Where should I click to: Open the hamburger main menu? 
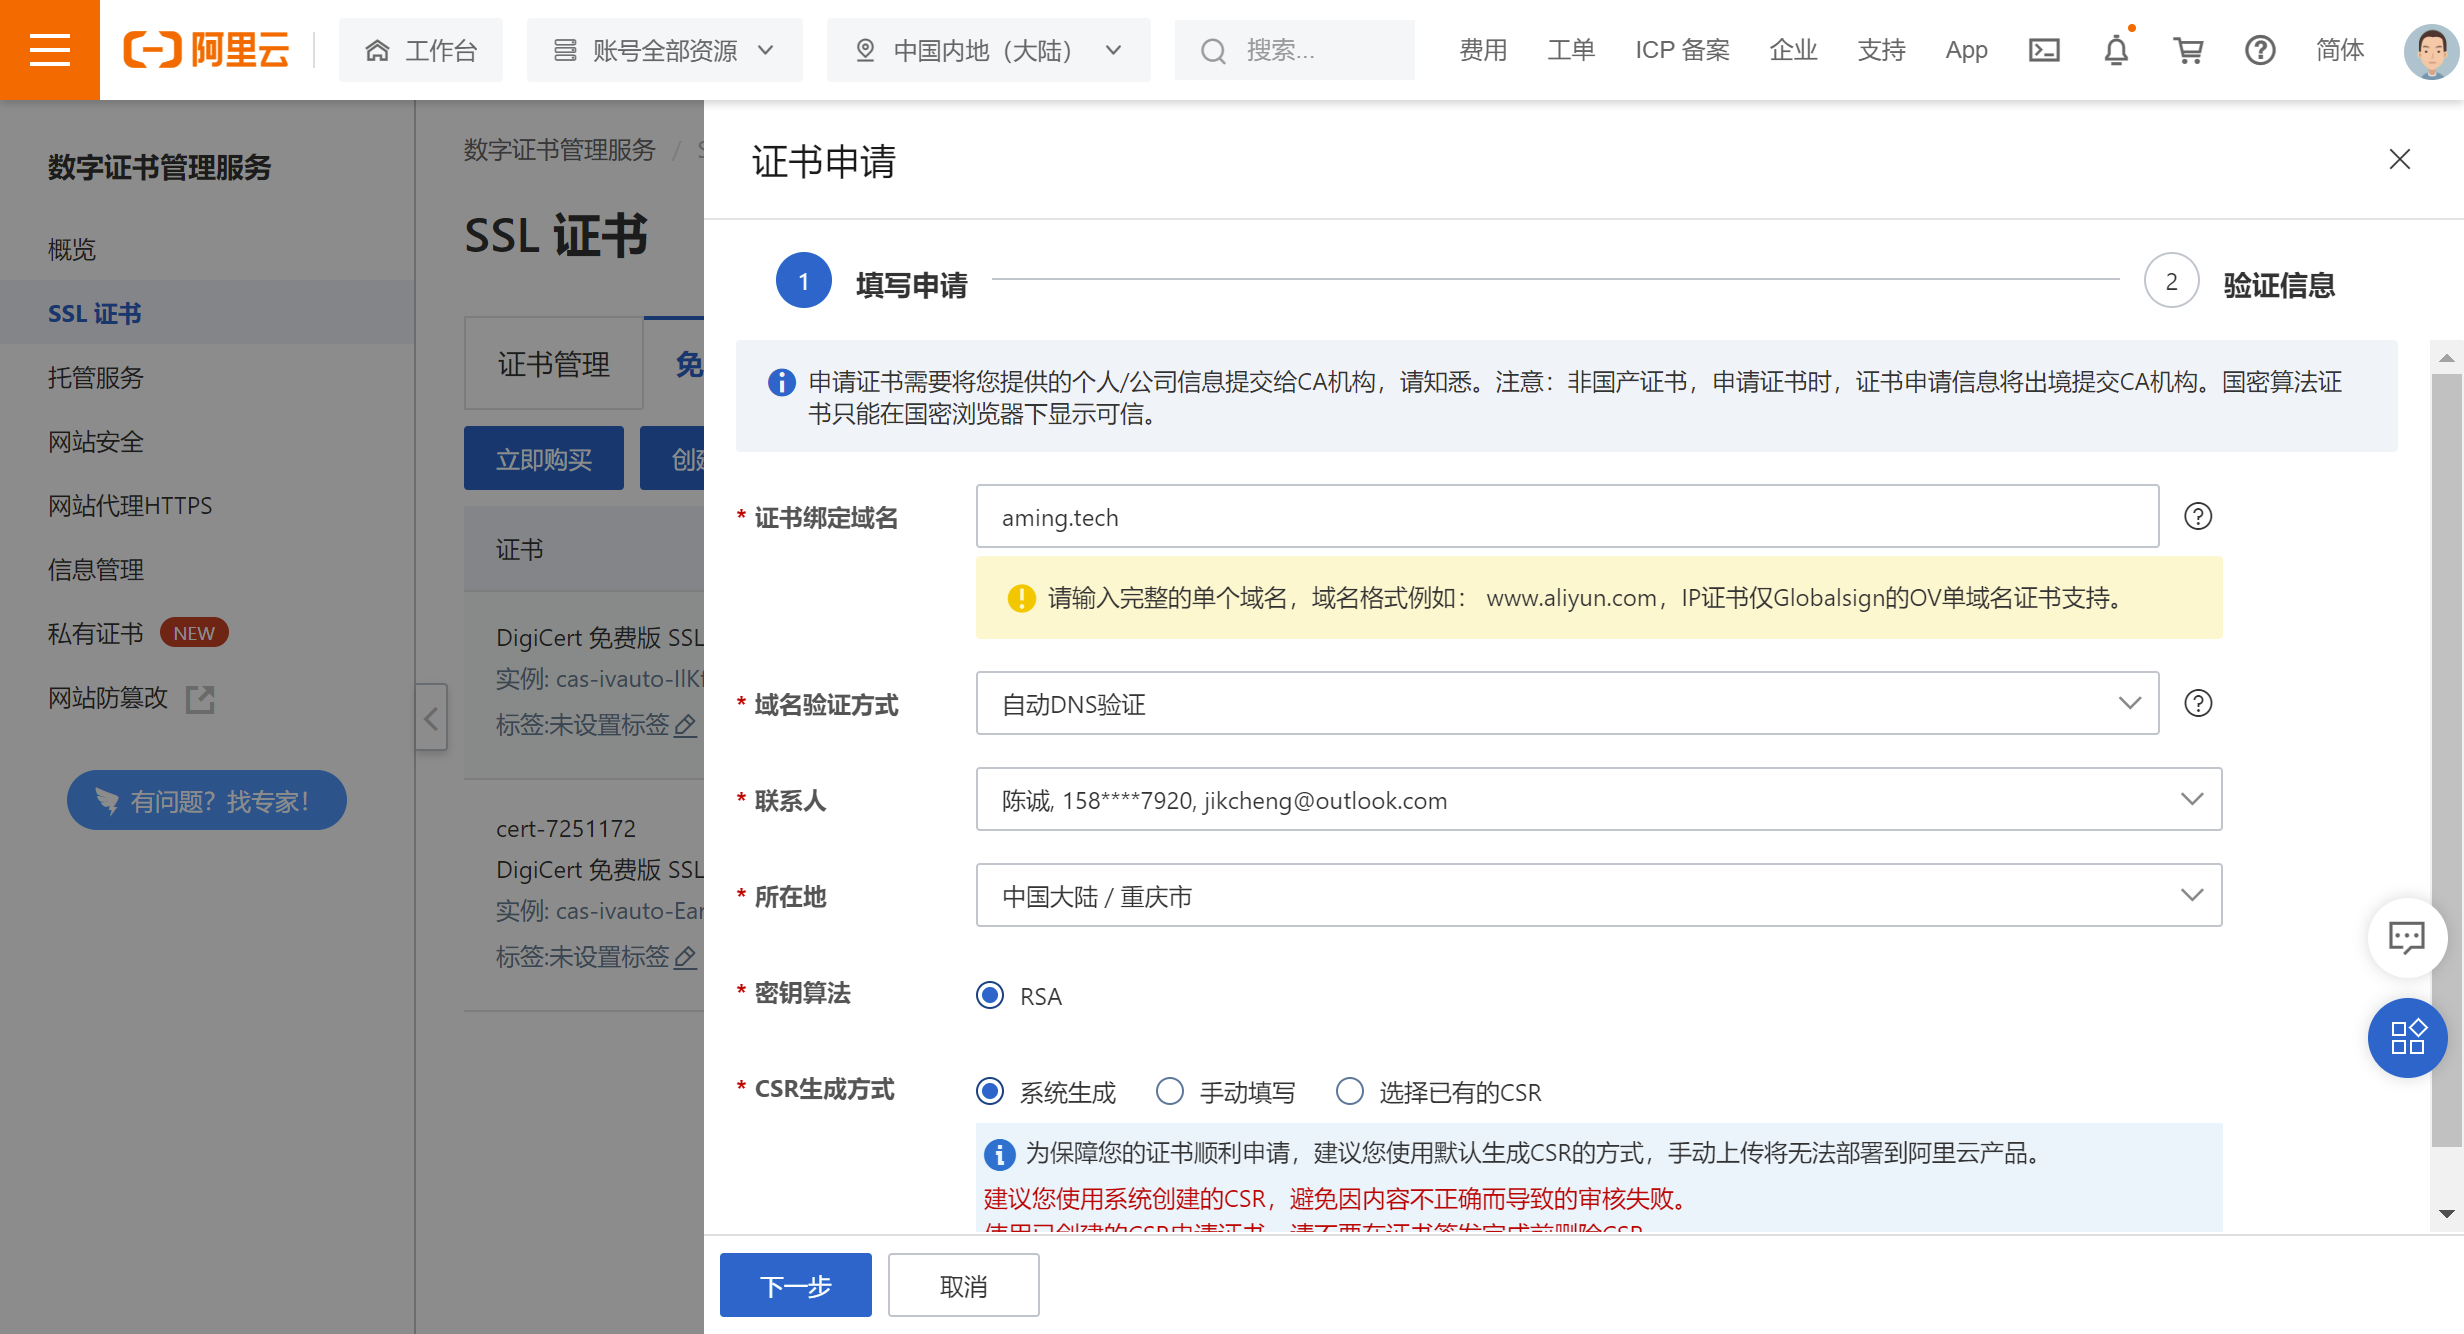[x=50, y=50]
